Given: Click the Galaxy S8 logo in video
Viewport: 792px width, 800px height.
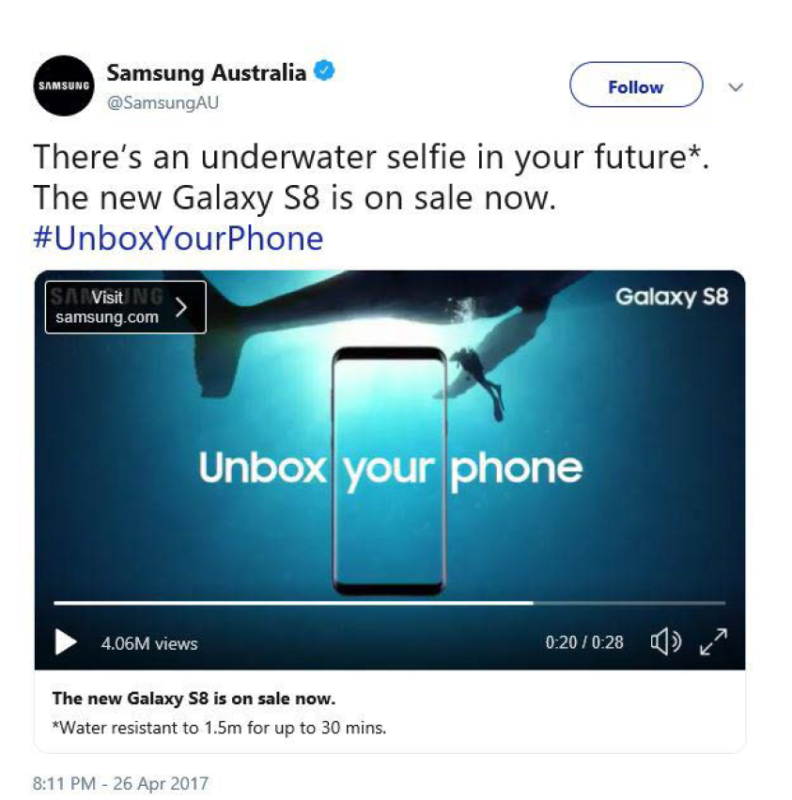Looking at the screenshot, I should 672,296.
